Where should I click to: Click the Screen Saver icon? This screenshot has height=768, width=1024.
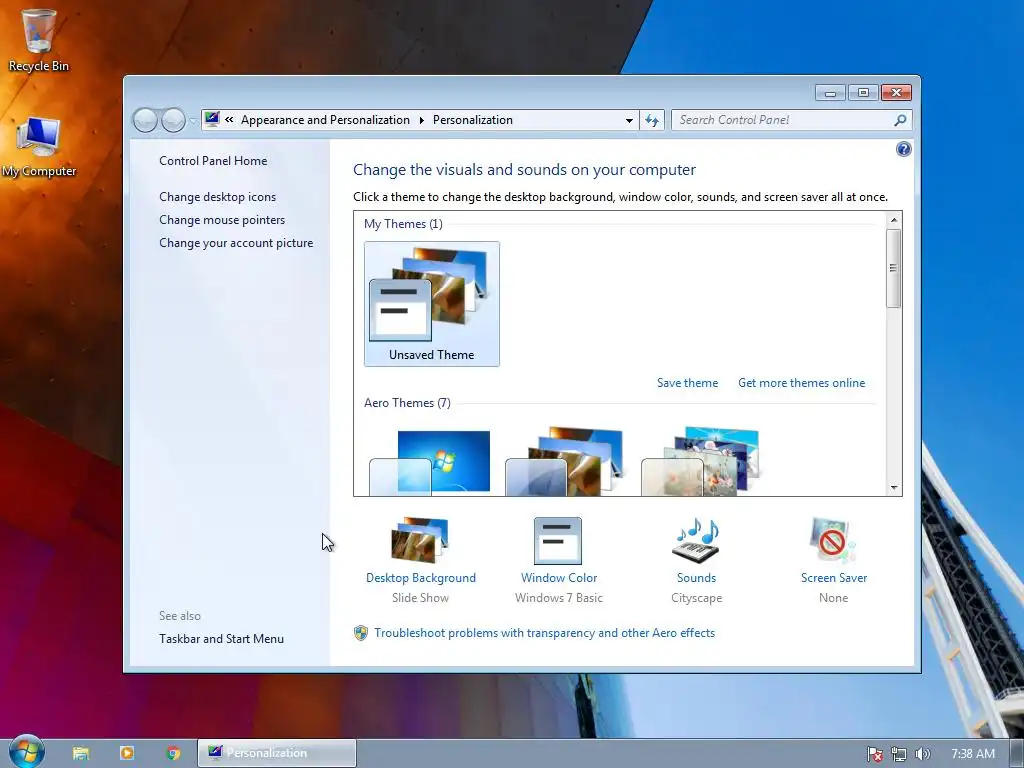click(833, 540)
